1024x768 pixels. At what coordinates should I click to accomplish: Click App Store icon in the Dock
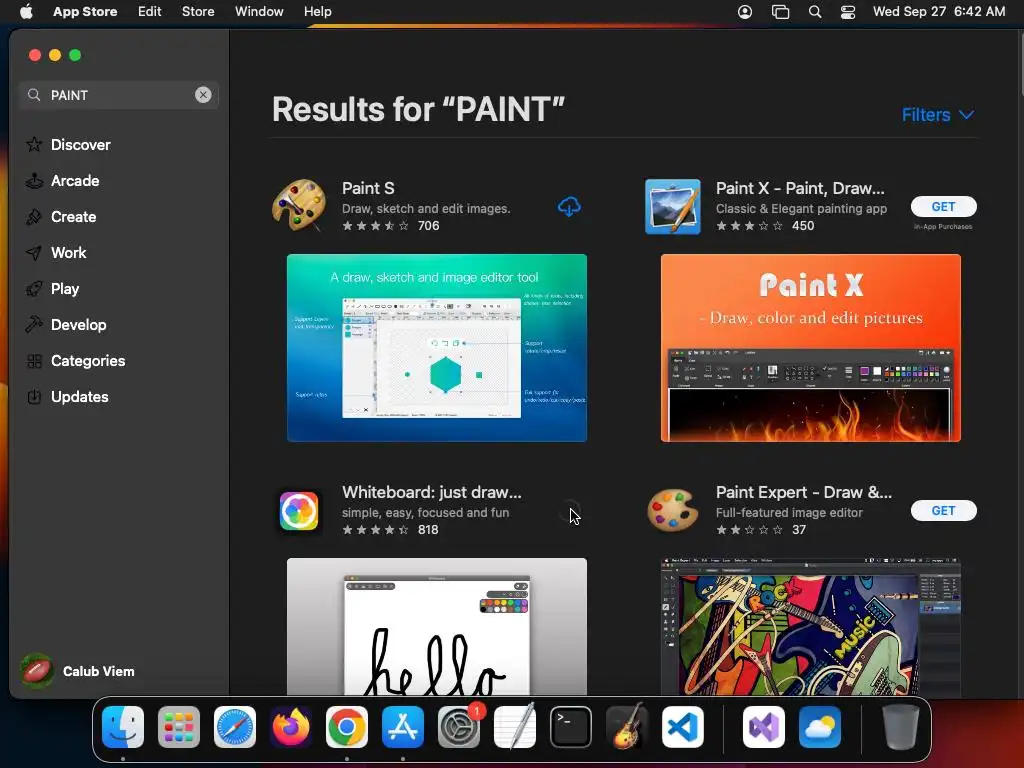point(403,727)
